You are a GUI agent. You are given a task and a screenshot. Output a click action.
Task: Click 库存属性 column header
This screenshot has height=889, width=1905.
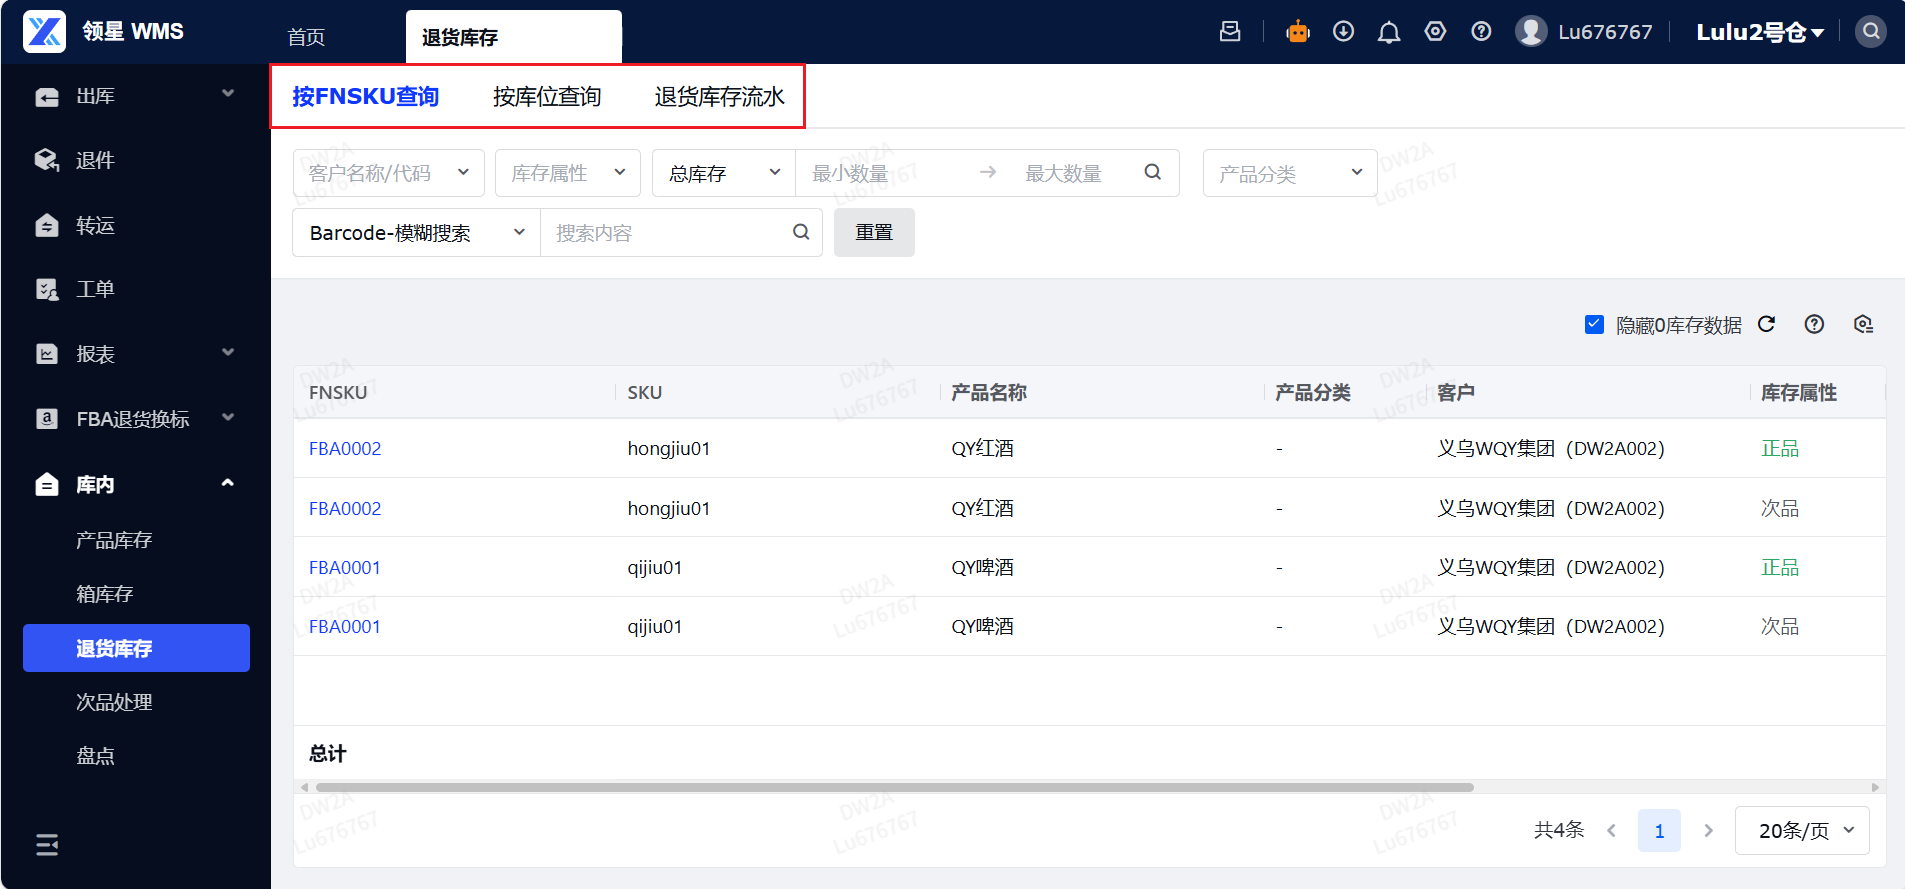point(1799,392)
